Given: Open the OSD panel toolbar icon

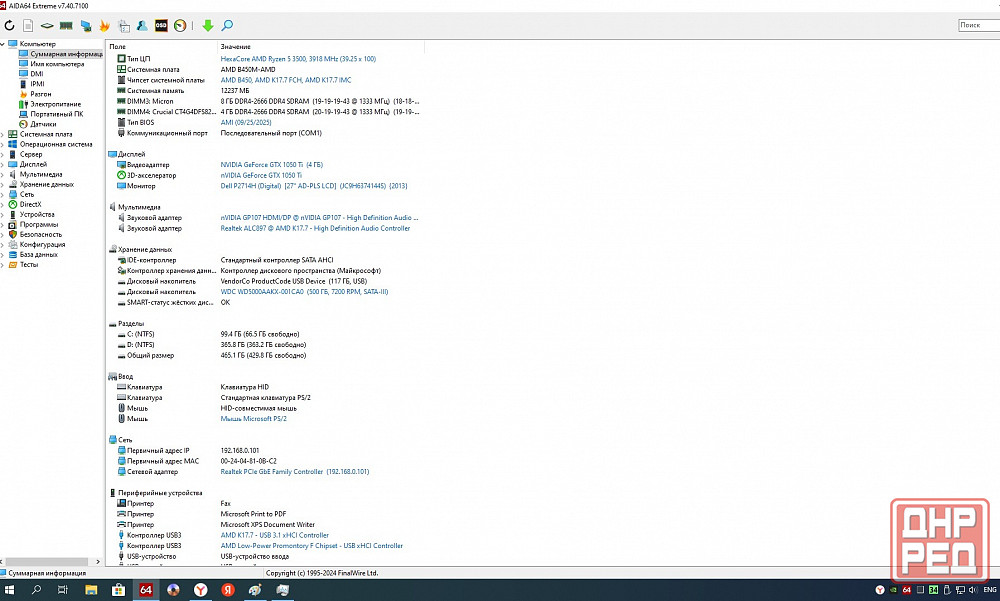Looking at the screenshot, I should click(x=161, y=25).
